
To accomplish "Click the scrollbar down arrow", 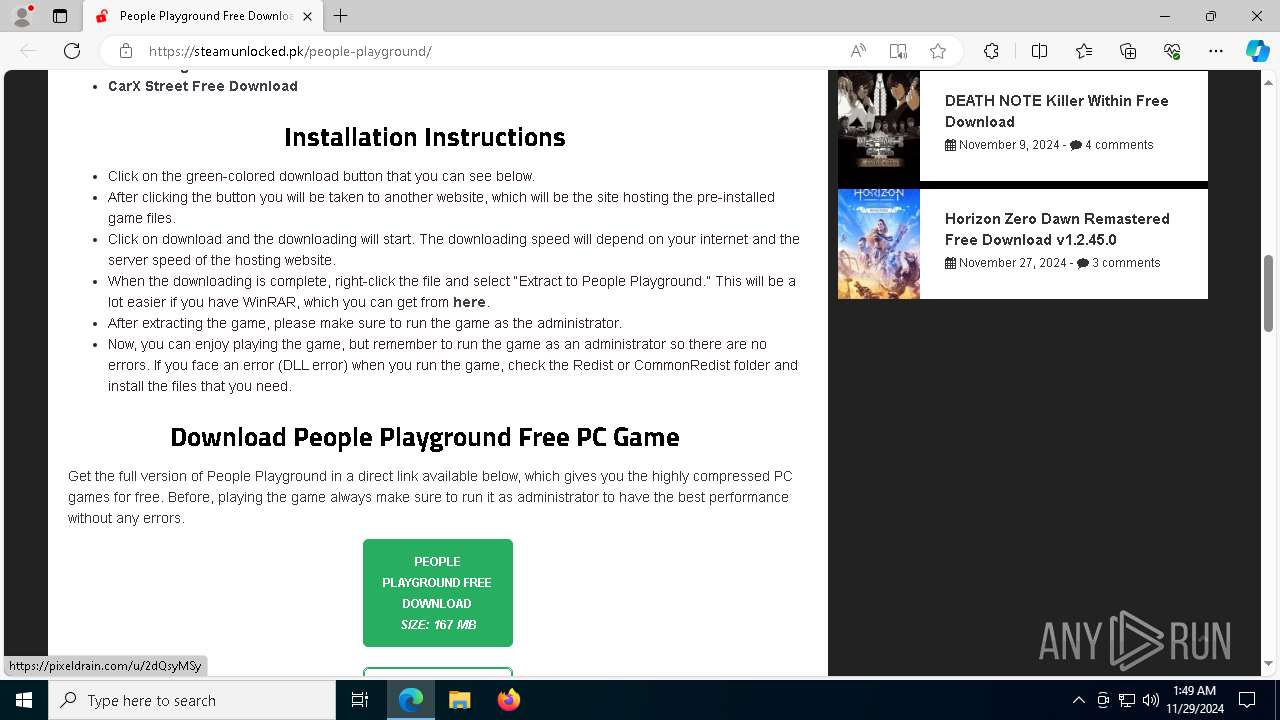I will (1268, 664).
